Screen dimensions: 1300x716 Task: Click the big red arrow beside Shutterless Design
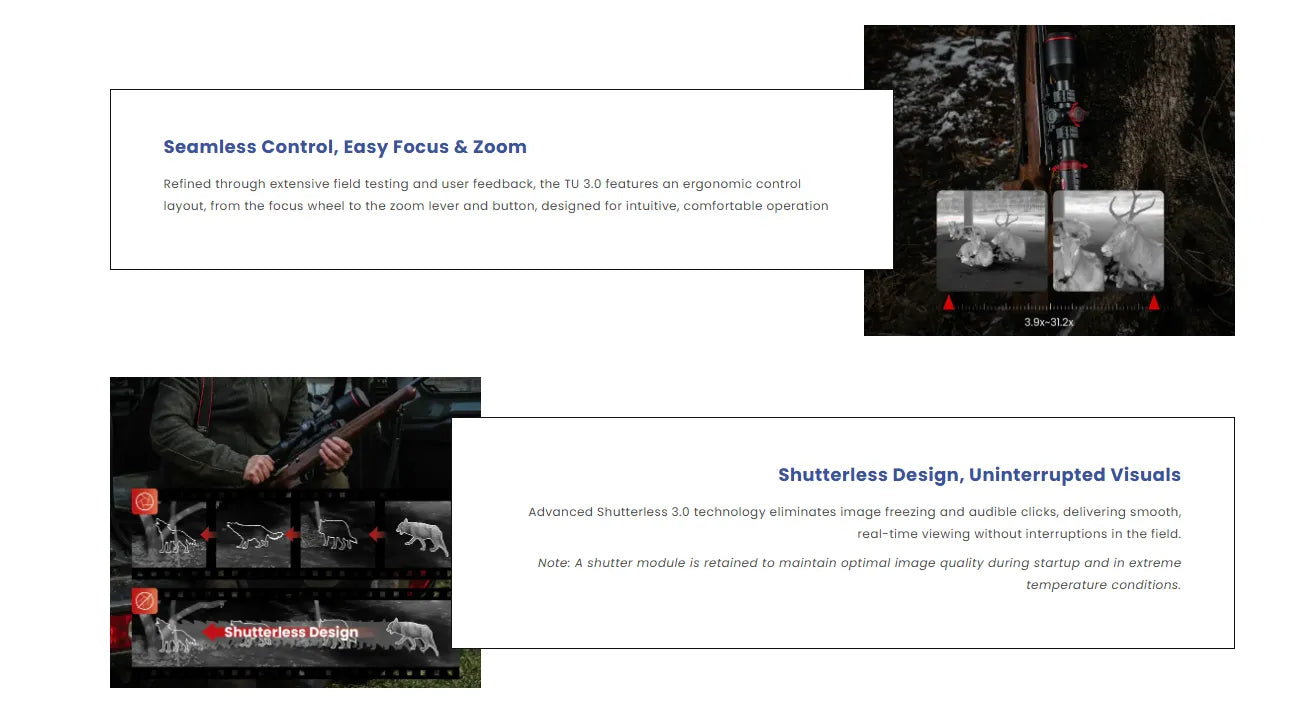click(x=211, y=632)
